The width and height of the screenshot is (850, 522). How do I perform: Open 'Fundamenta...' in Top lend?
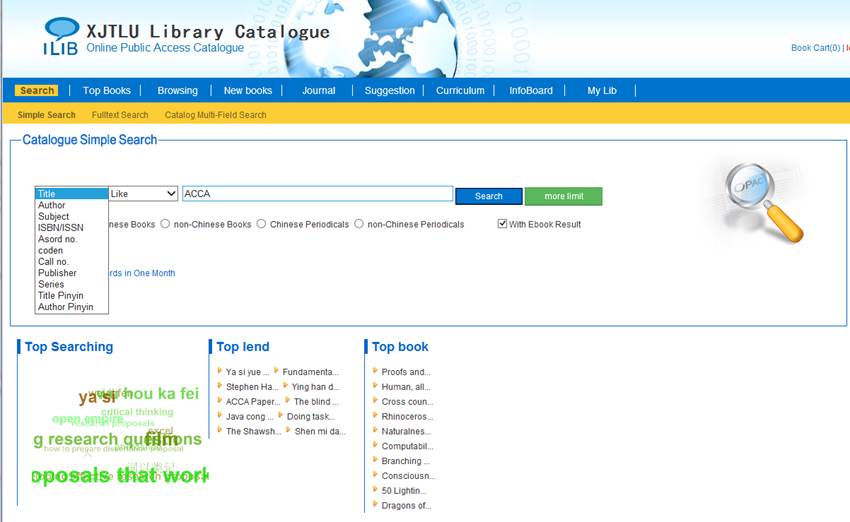point(310,372)
